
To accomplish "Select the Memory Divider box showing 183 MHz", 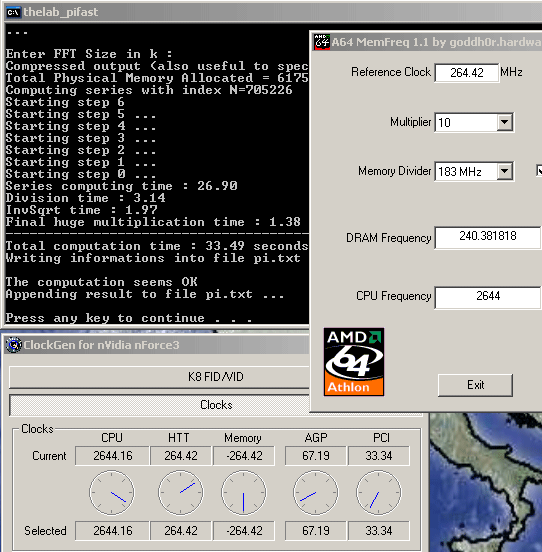I will [474, 171].
